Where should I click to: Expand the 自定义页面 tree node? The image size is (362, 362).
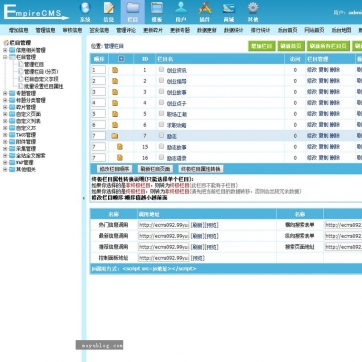click(x=5, y=114)
